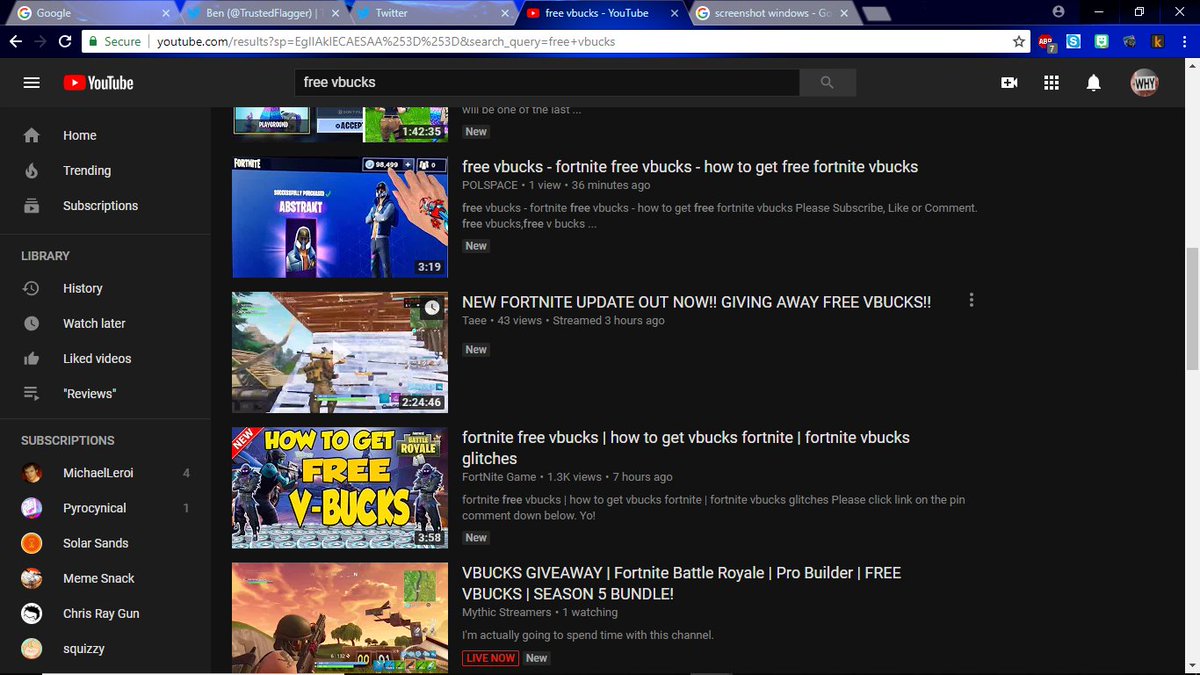Open the YouTube apps grid
This screenshot has width=1200, height=675.
pyautogui.click(x=1051, y=83)
